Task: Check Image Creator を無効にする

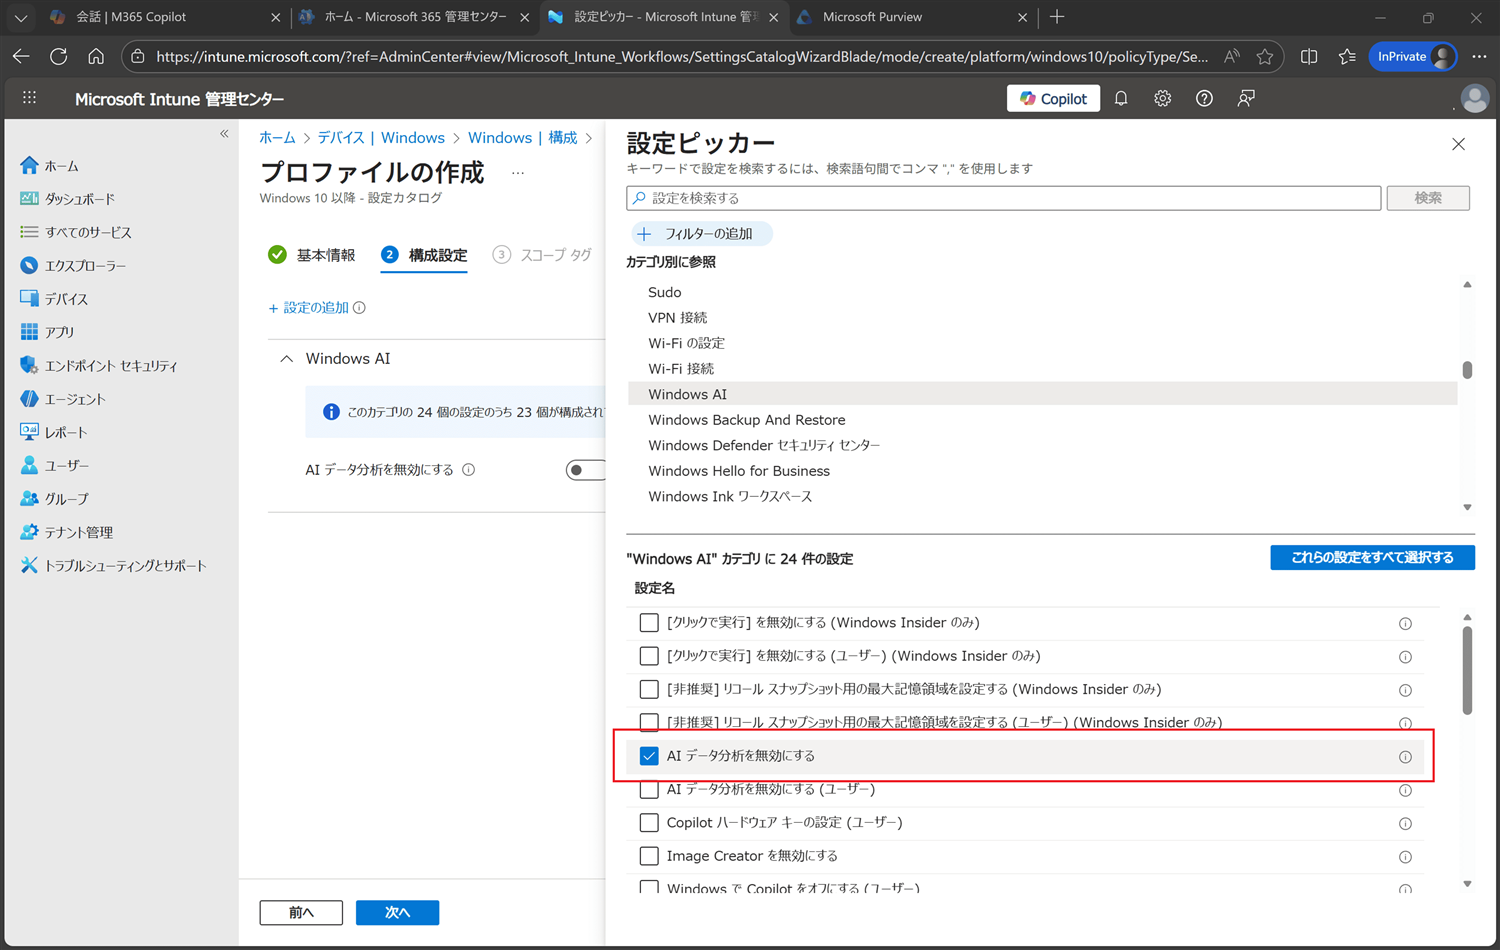Action: (649, 856)
